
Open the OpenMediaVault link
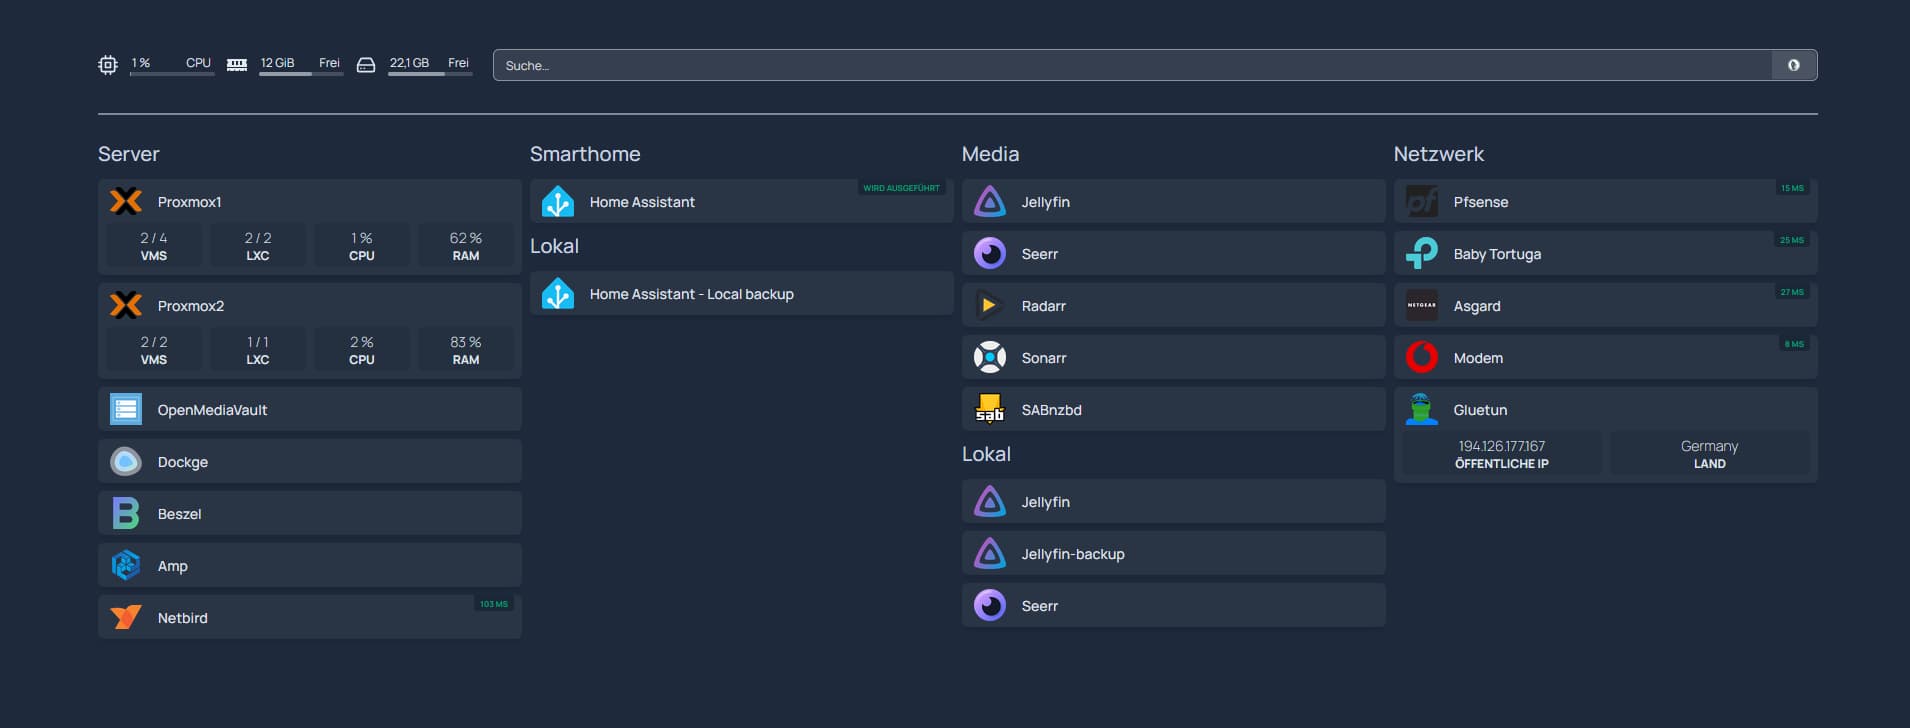point(310,409)
